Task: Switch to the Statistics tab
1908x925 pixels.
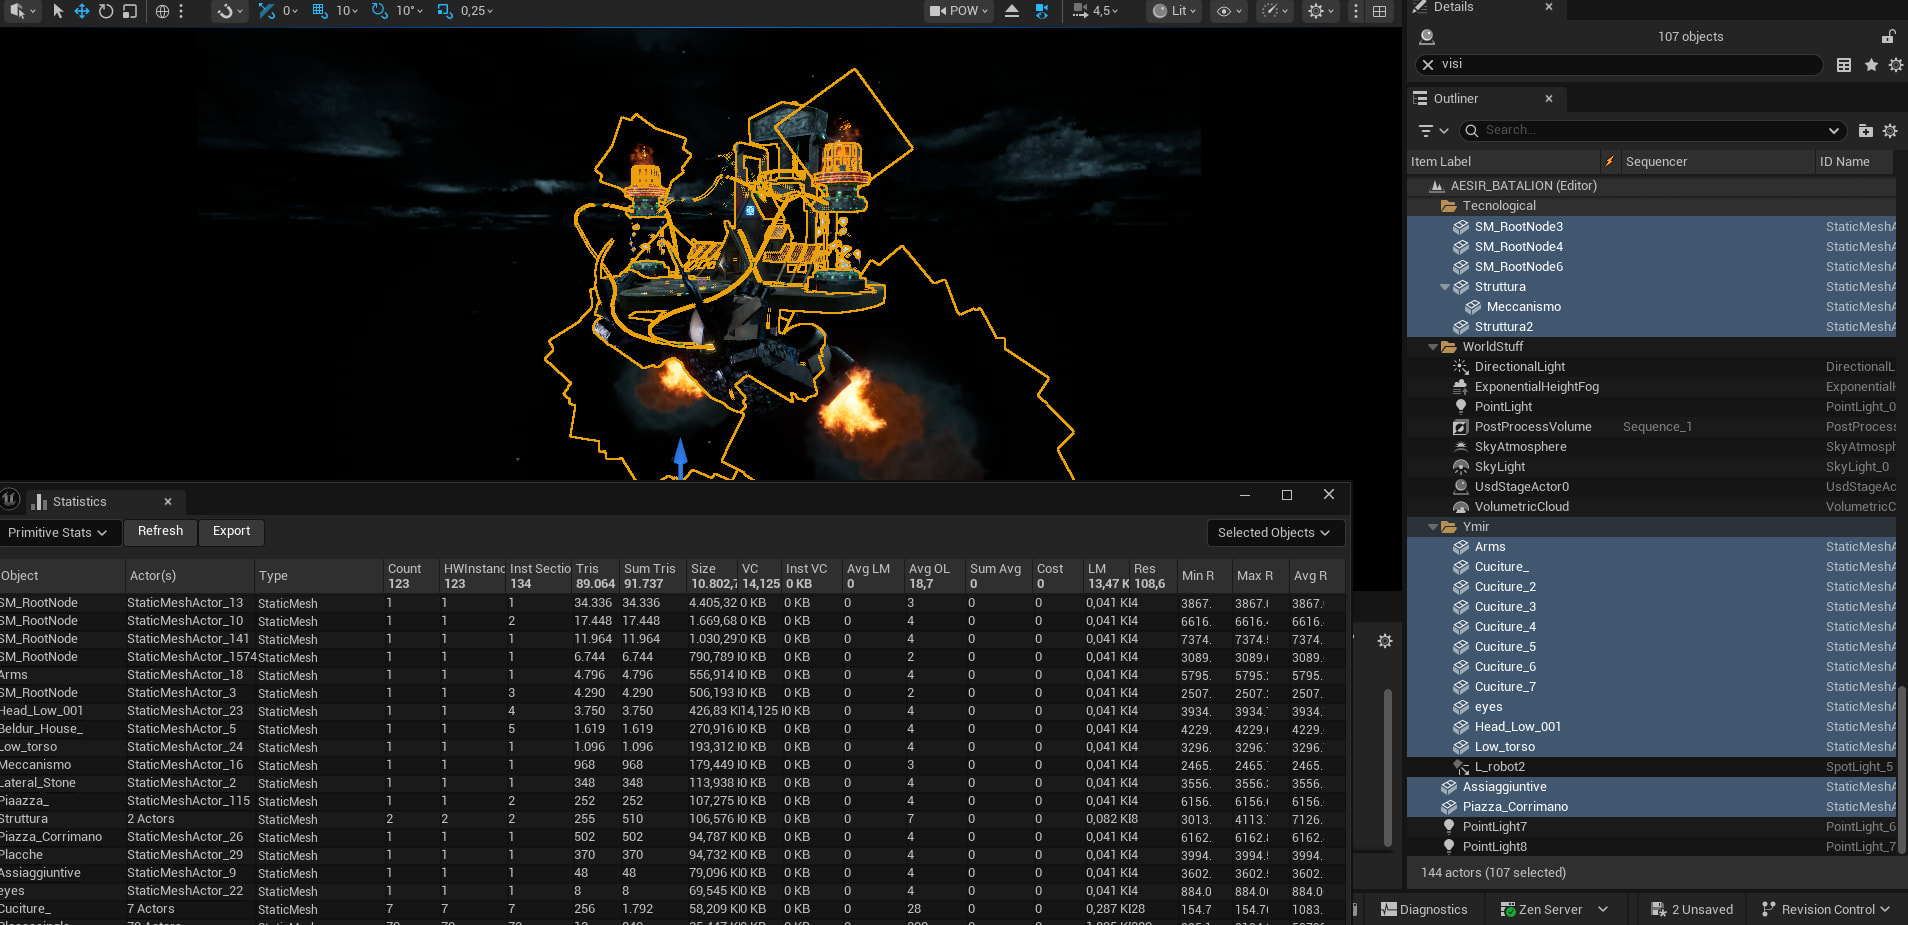Action: pos(79,502)
